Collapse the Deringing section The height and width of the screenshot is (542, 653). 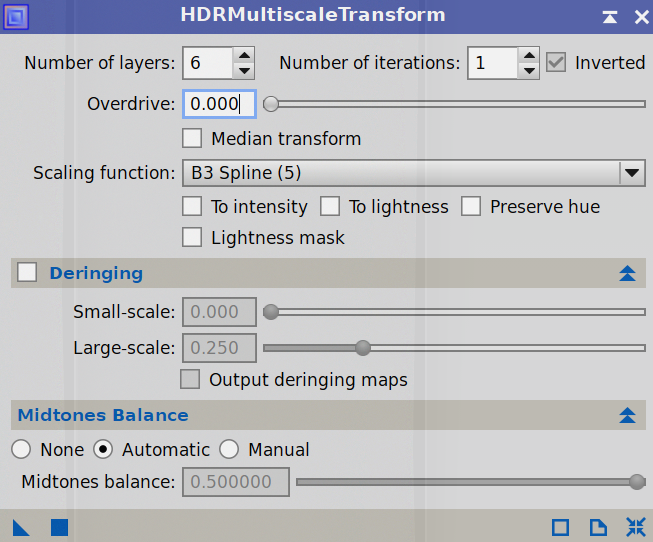point(627,273)
